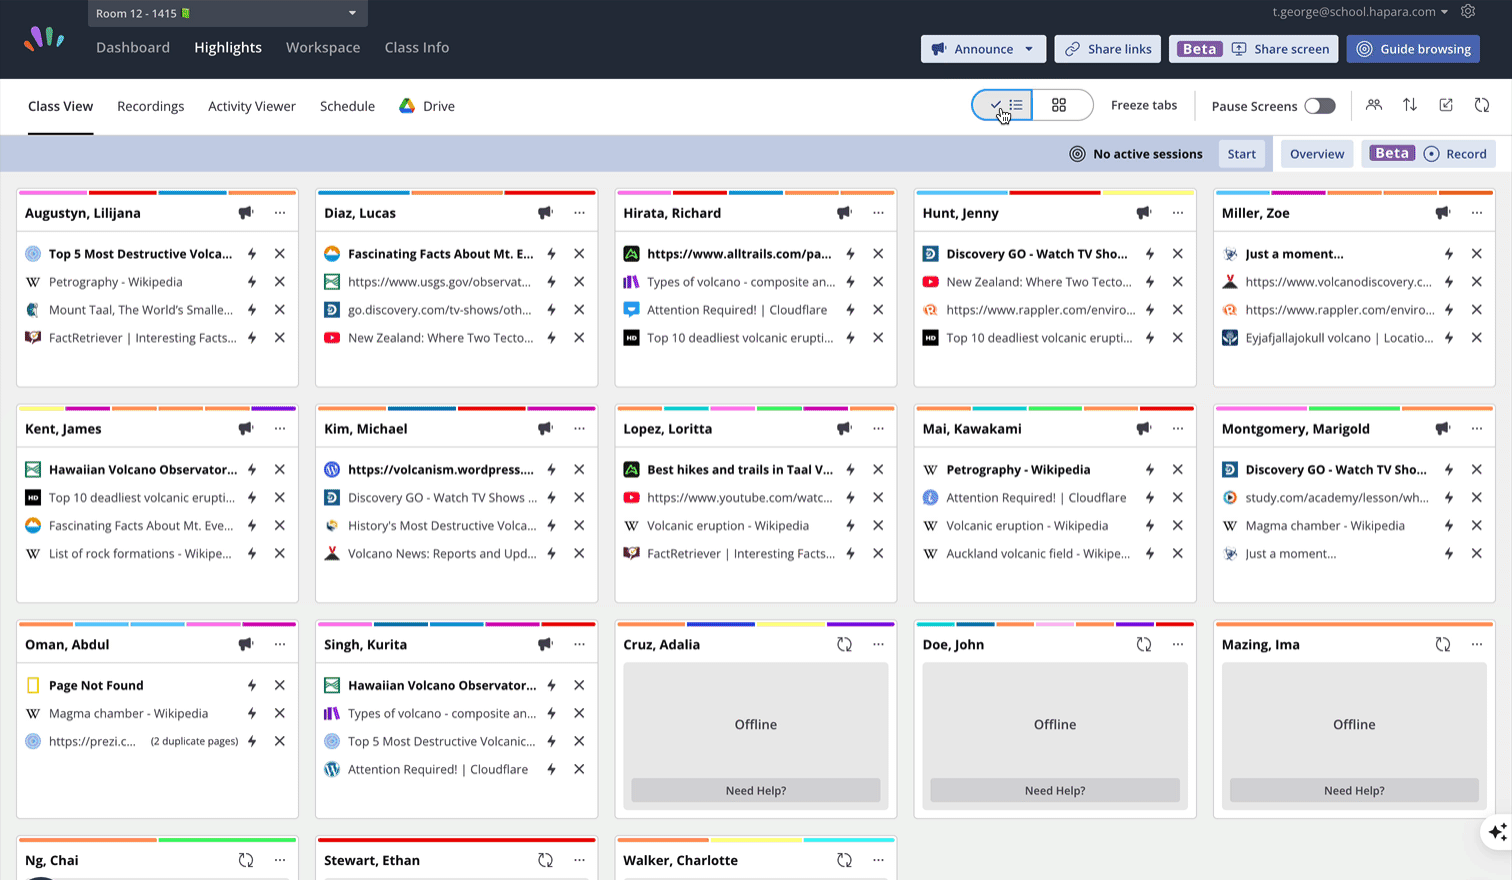This screenshot has width=1512, height=880.
Task: Click the refresh icon in the Class View toolbar
Action: coord(1482,105)
